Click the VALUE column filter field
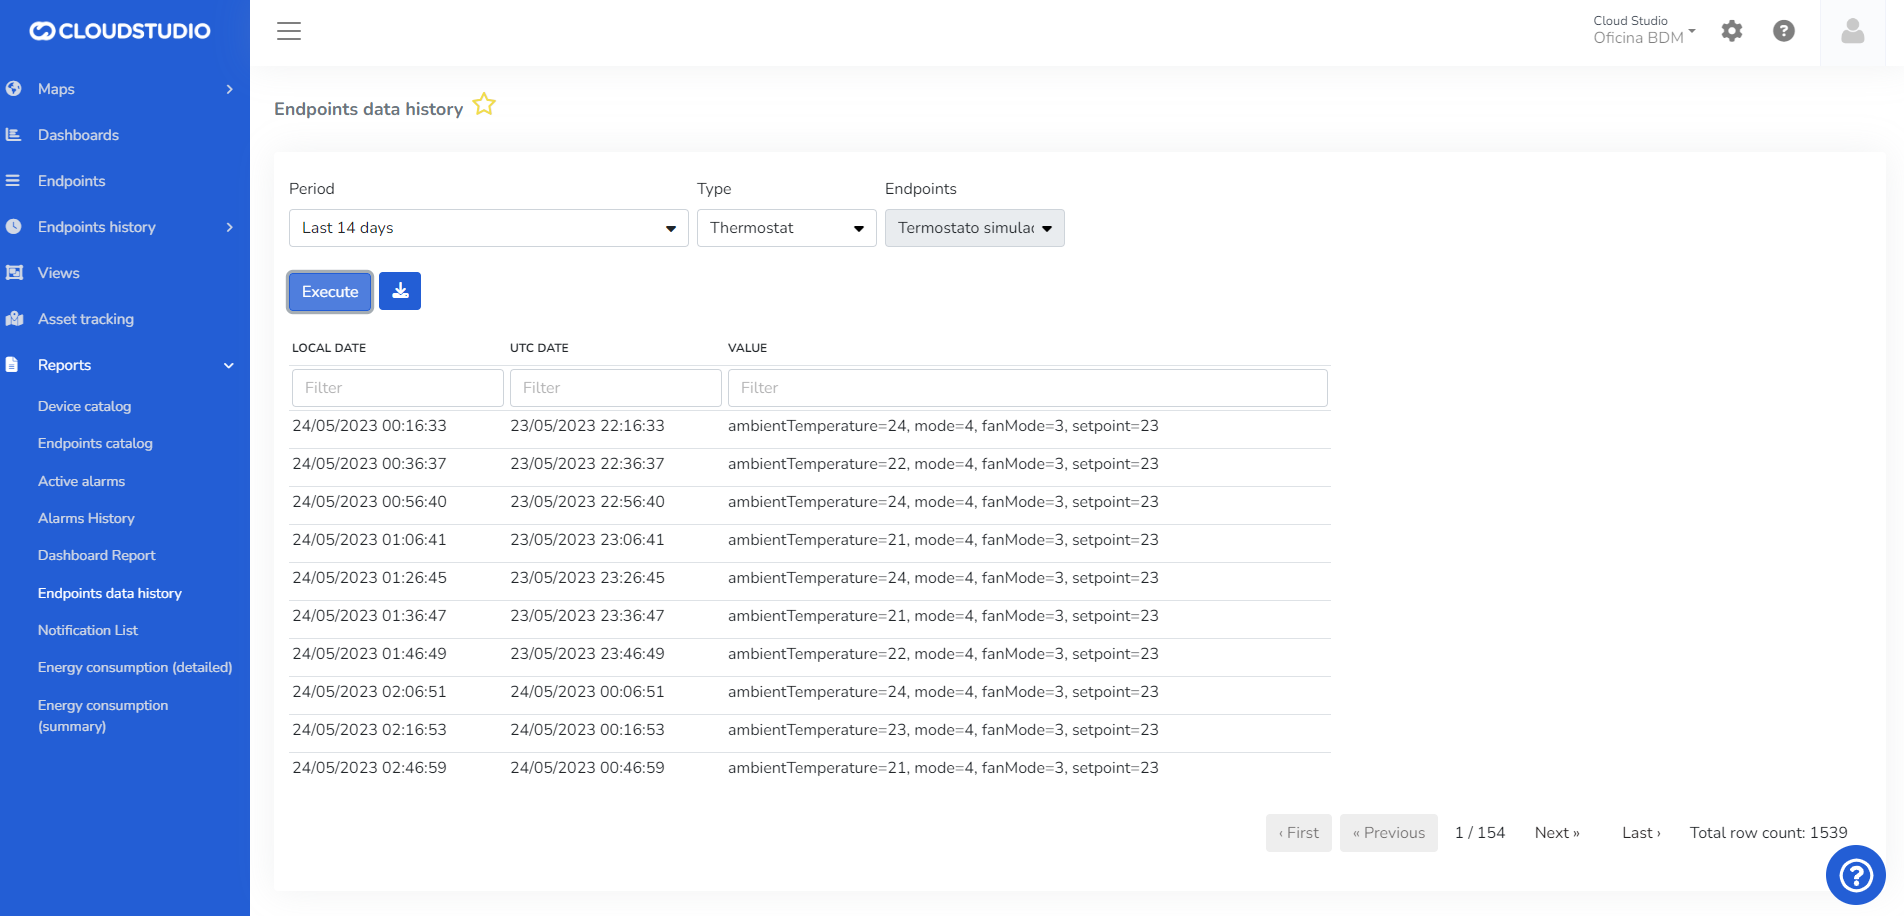The width and height of the screenshot is (1904, 916). pyautogui.click(x=1027, y=388)
